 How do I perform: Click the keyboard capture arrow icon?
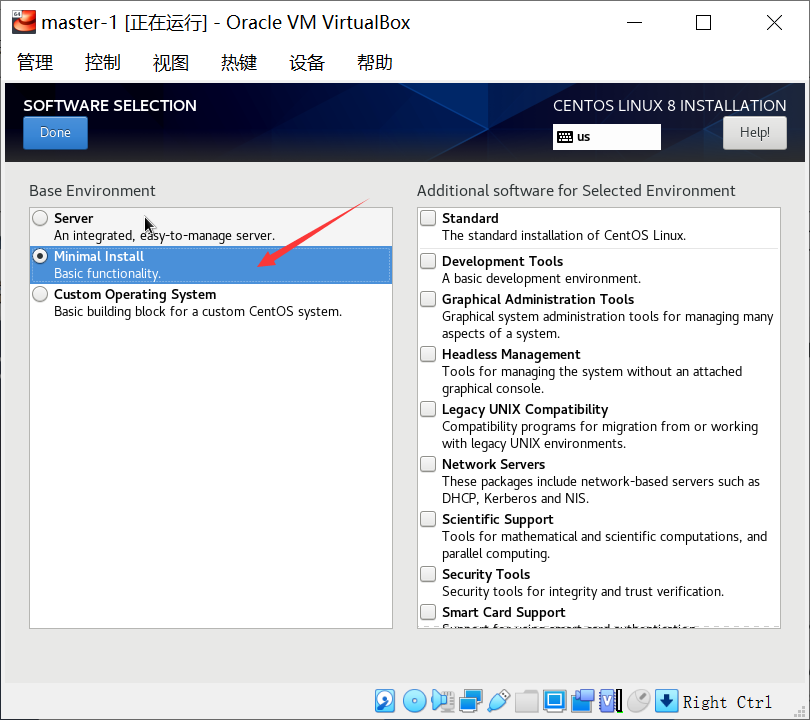(x=666, y=701)
